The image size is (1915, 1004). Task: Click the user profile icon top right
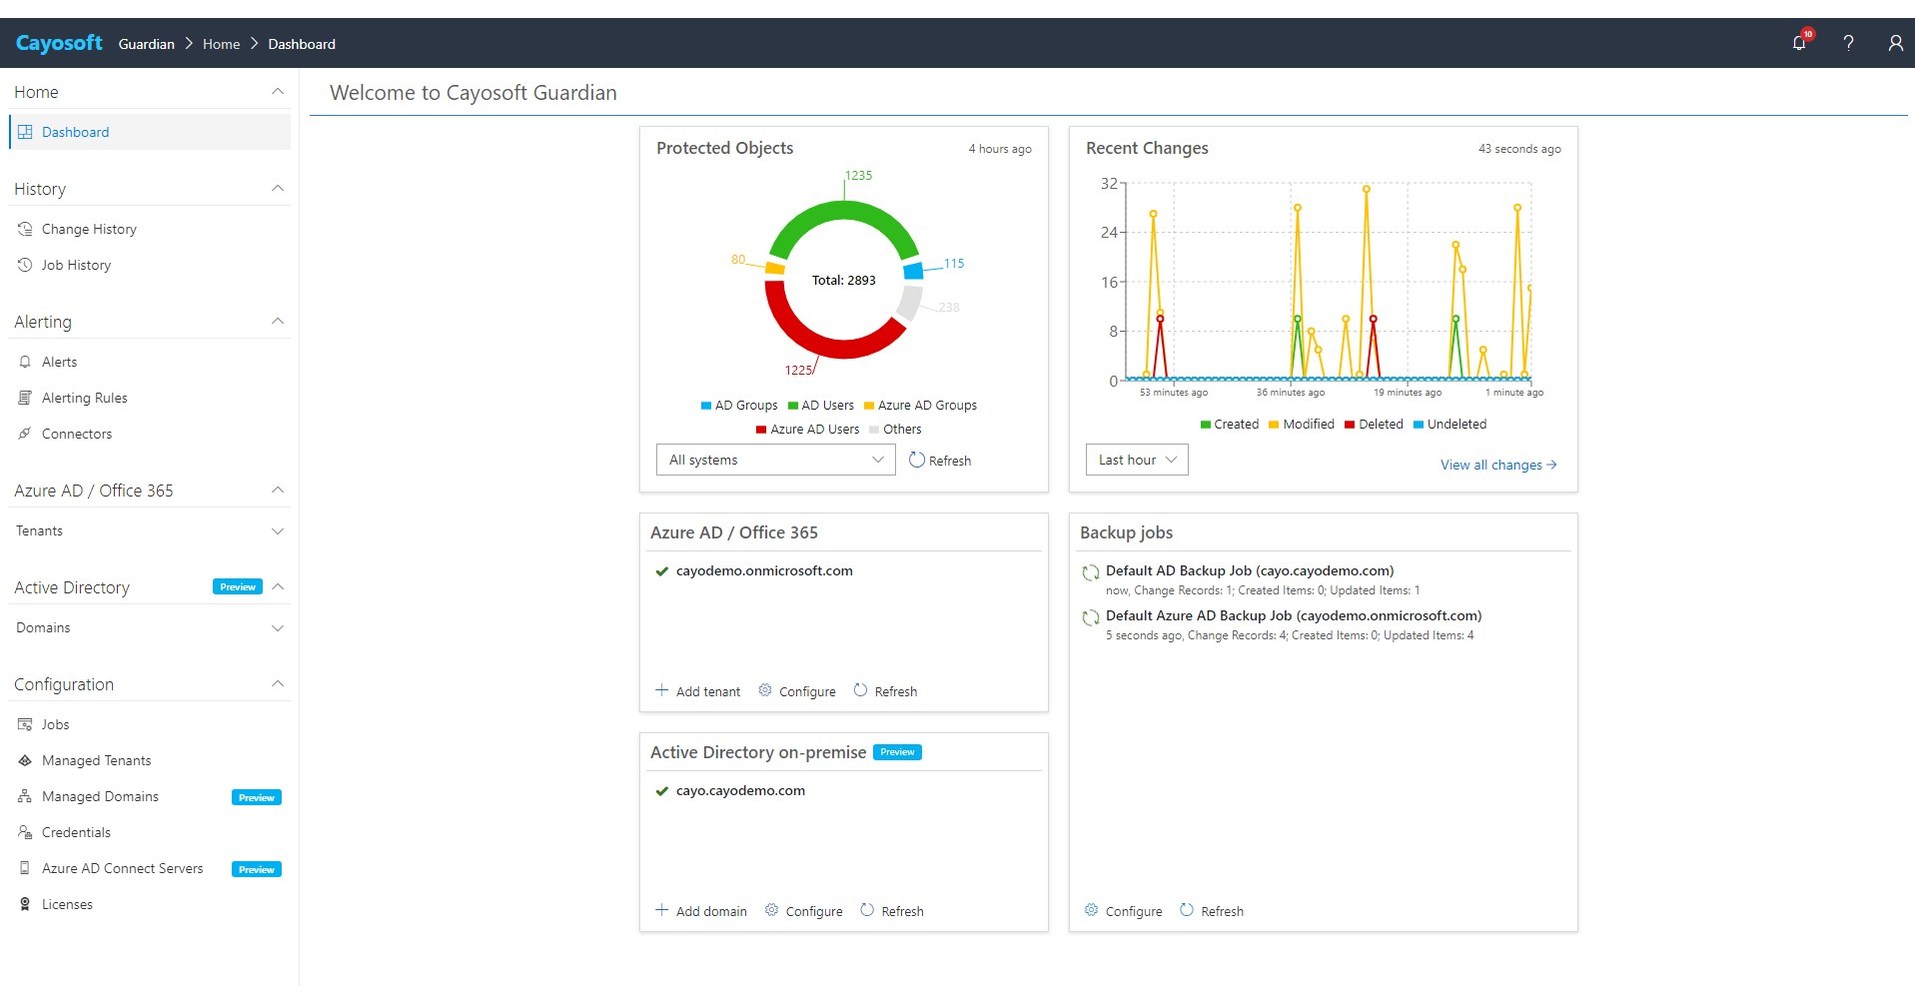tap(1895, 43)
